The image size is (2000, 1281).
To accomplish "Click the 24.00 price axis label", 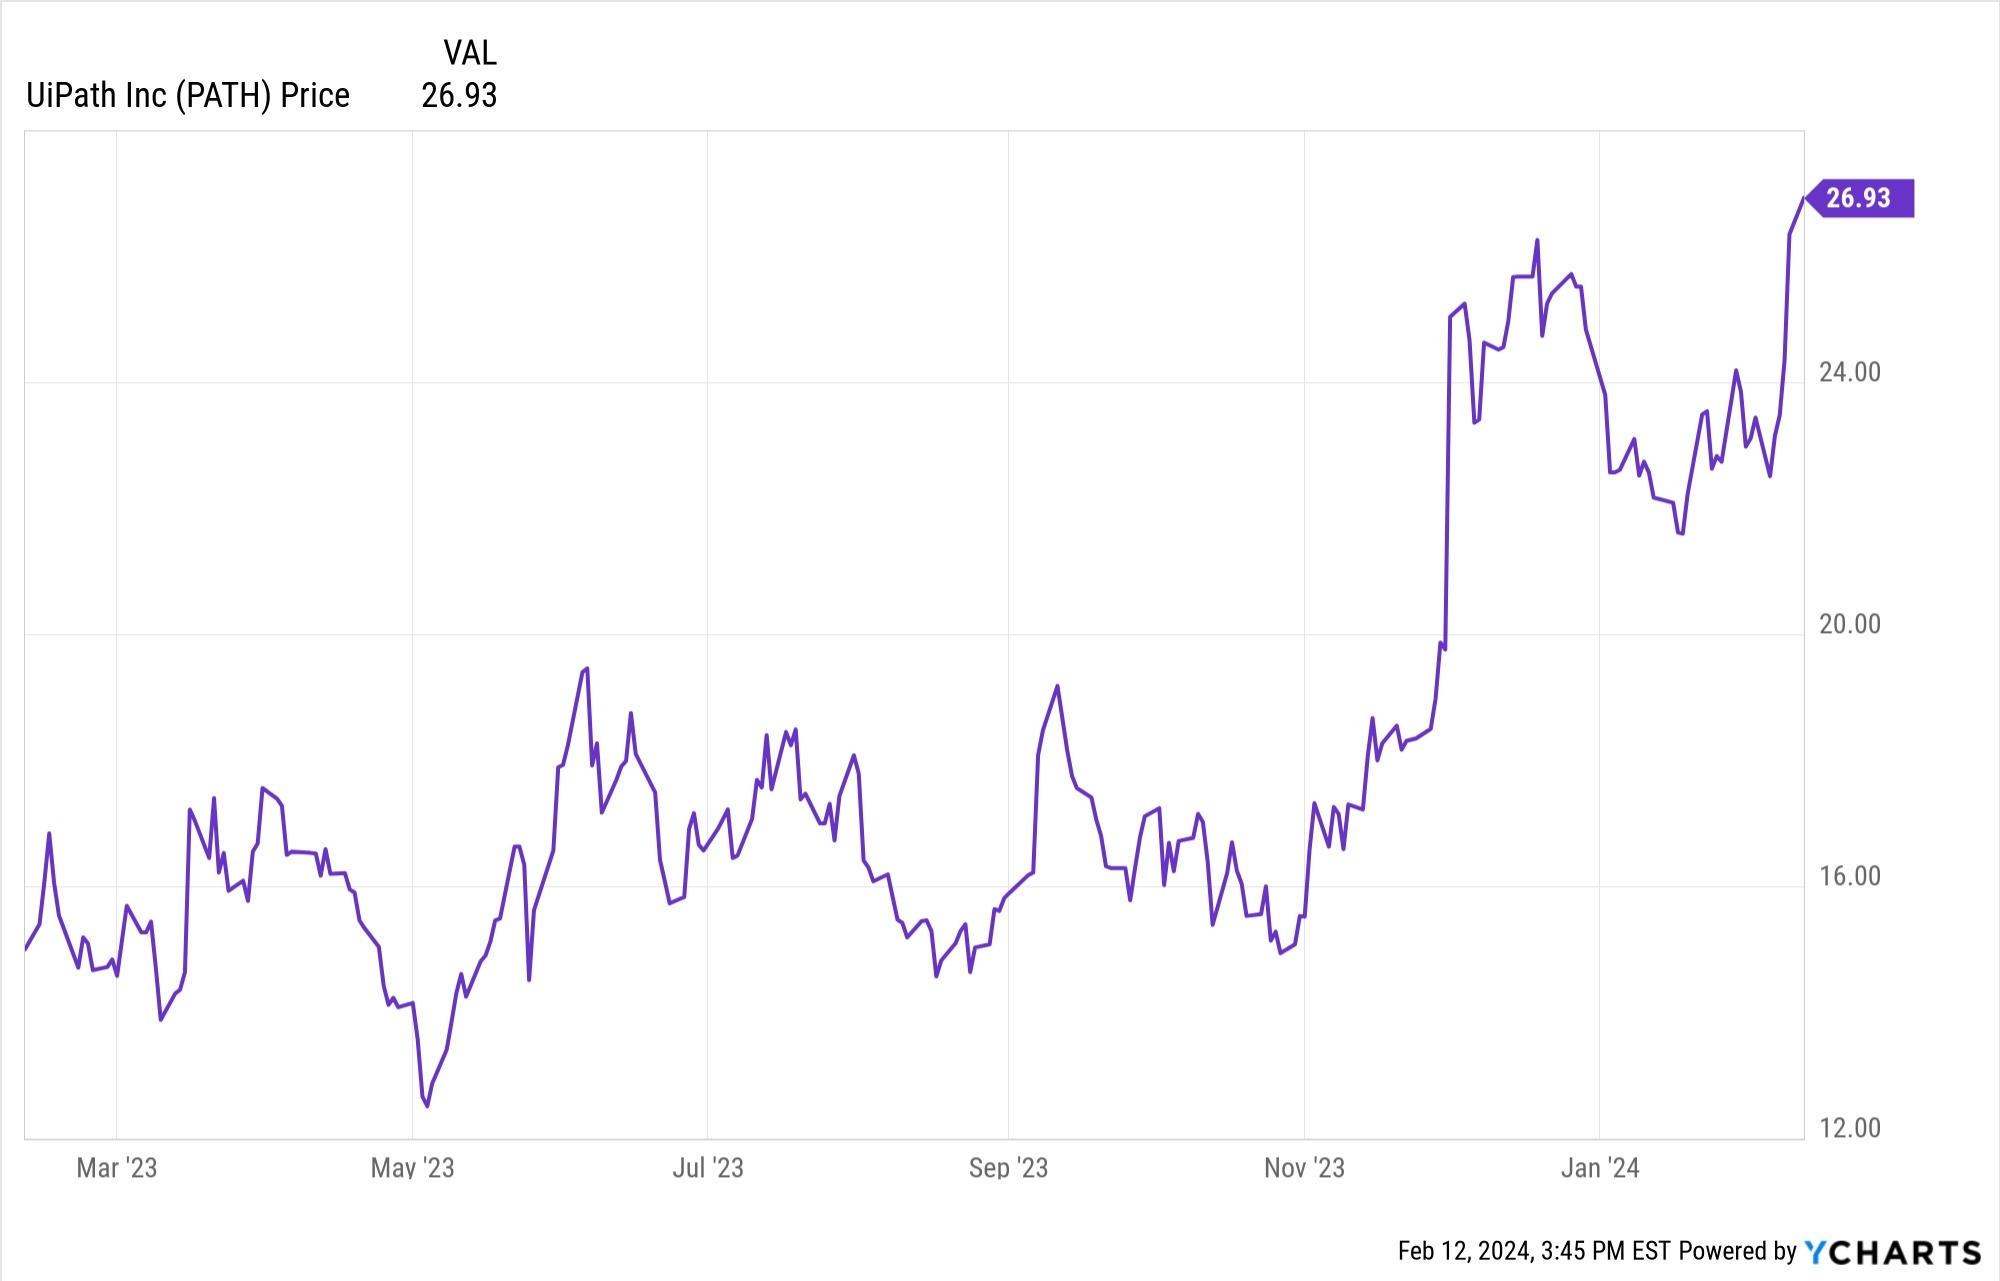I will click(x=1849, y=372).
